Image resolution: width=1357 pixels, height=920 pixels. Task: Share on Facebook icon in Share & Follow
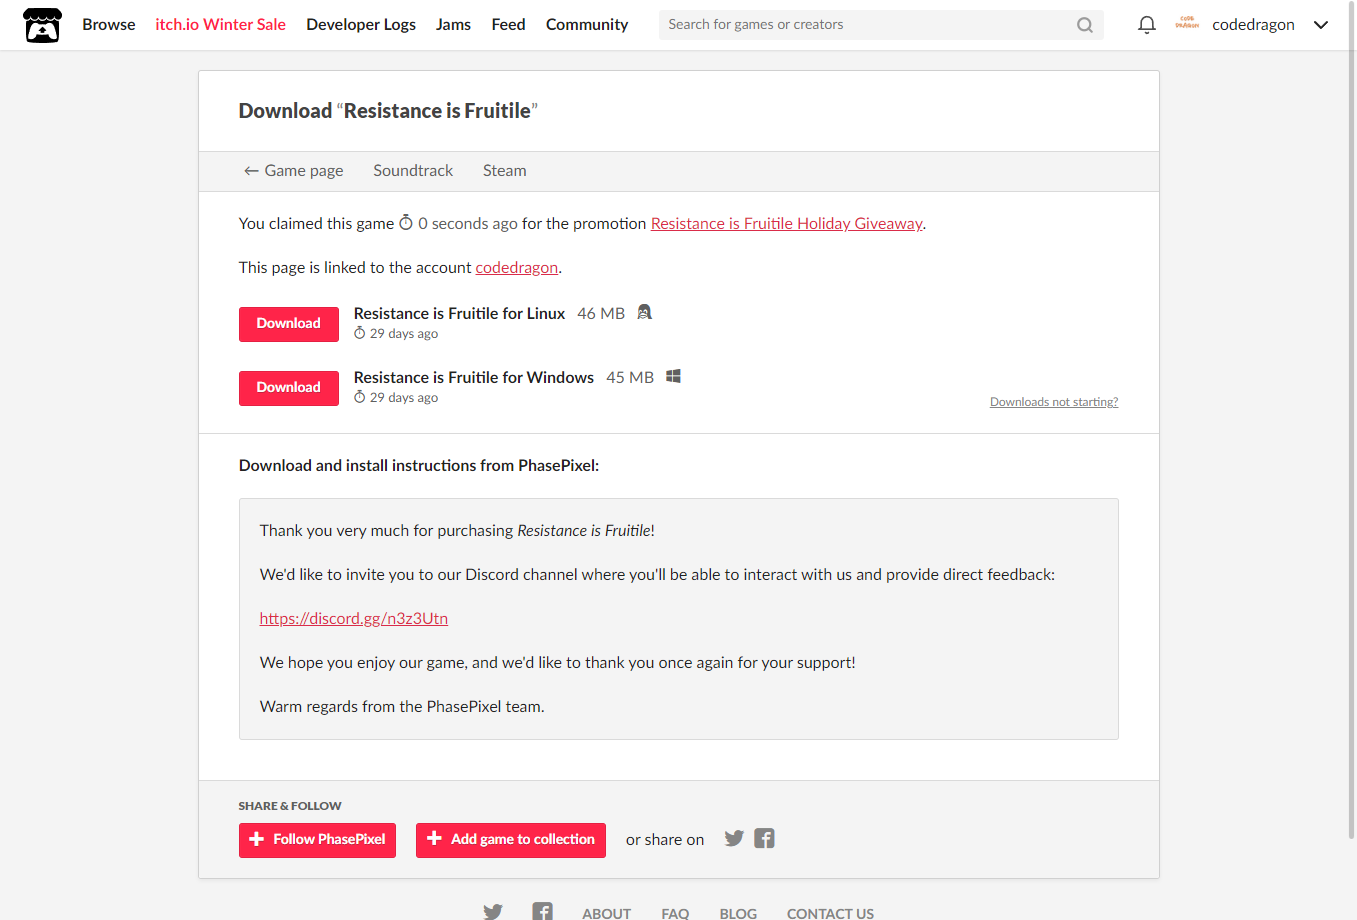[x=765, y=838]
